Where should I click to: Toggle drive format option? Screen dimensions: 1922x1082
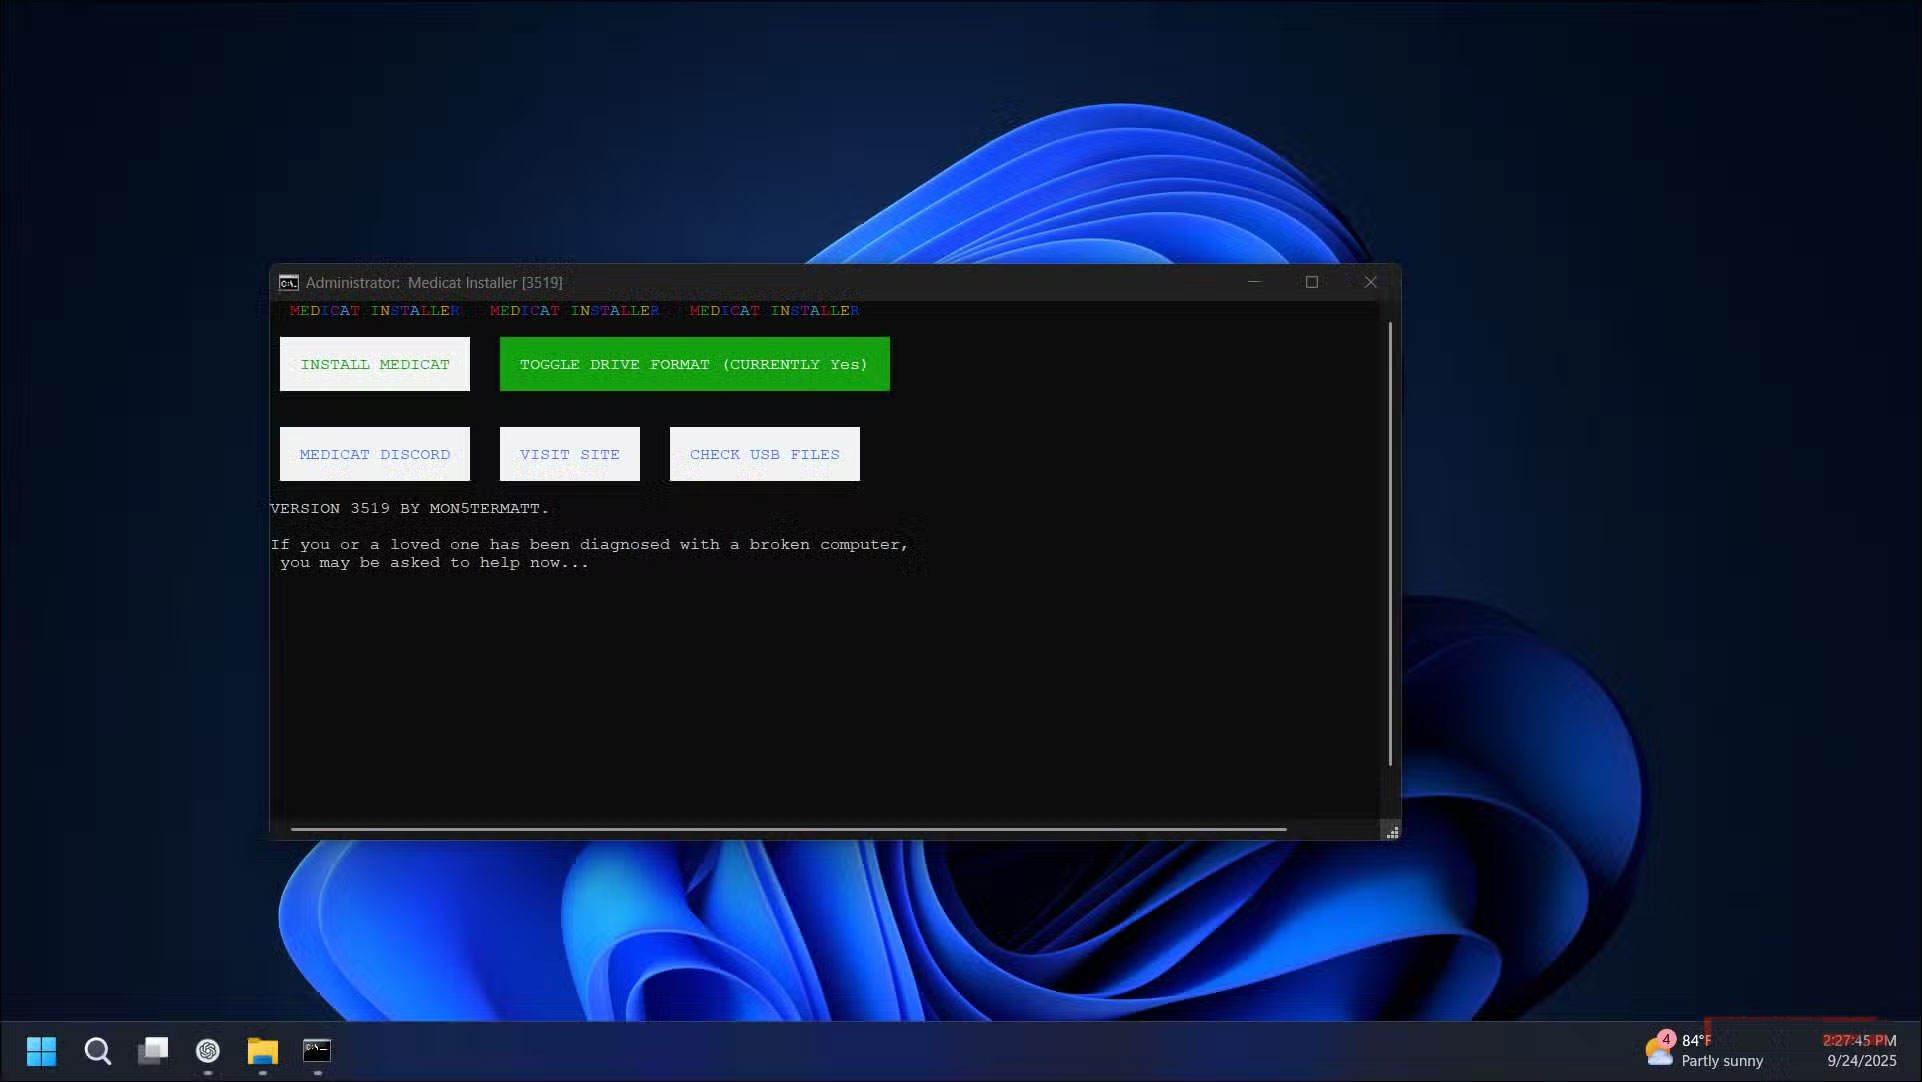pos(694,364)
